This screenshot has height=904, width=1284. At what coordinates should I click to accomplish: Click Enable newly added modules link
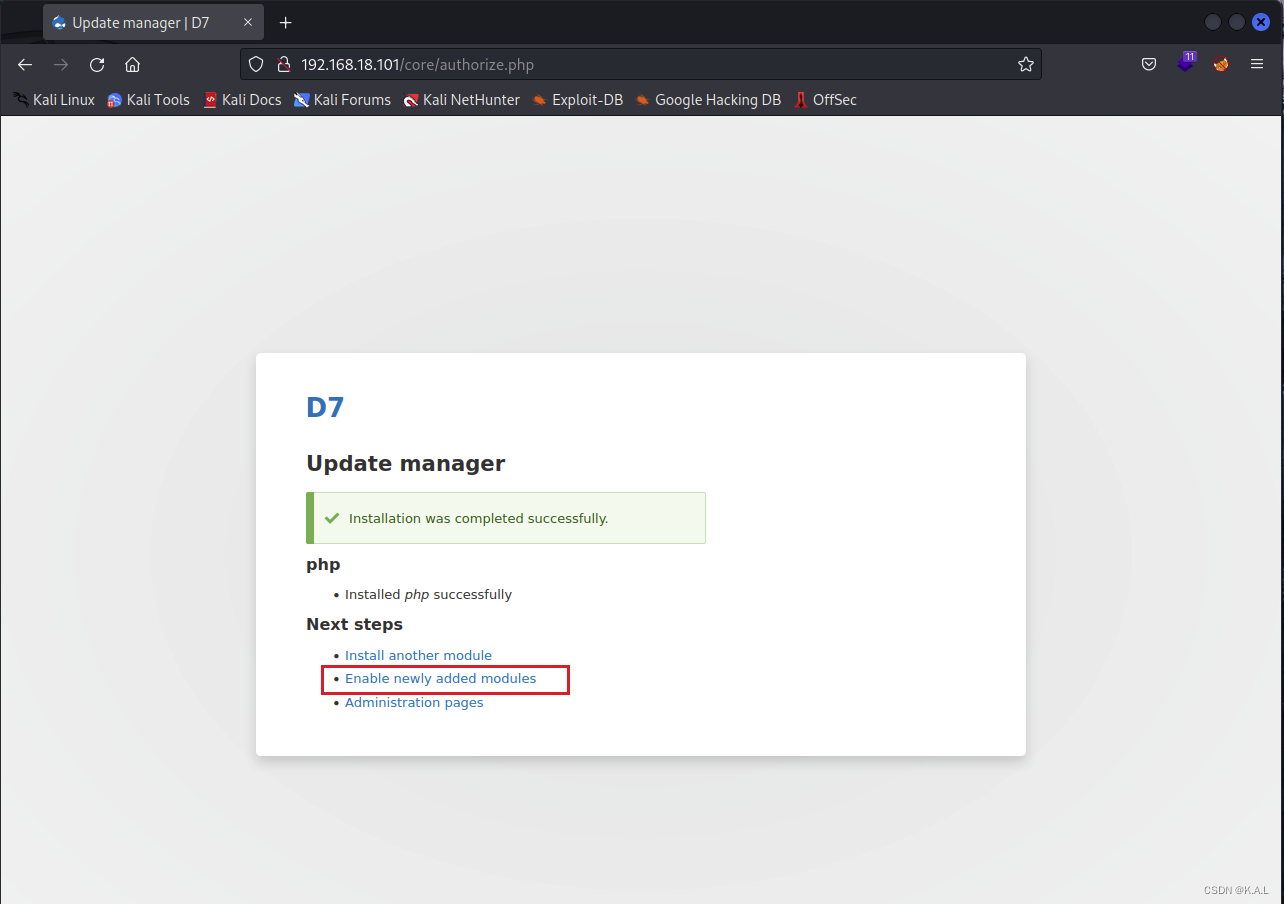[x=440, y=678]
